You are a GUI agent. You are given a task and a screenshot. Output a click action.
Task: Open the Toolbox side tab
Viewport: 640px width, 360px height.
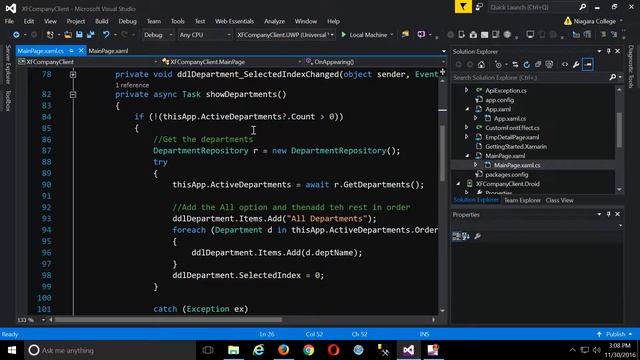click(8, 100)
